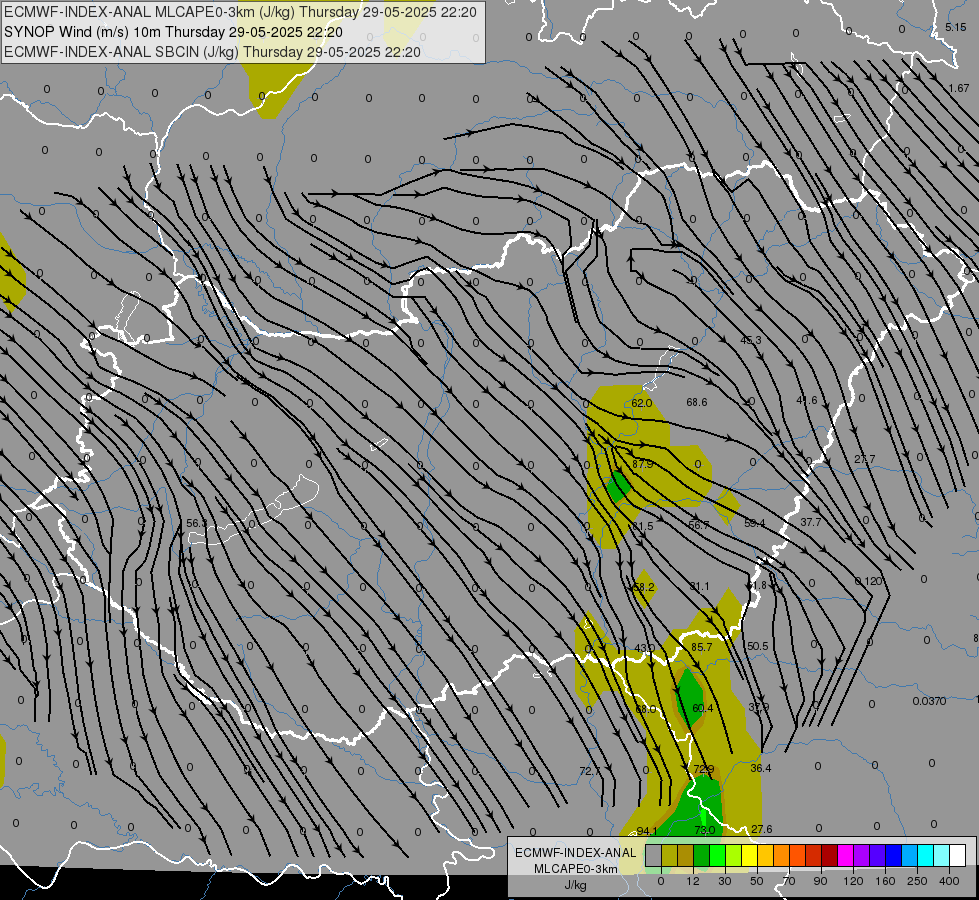This screenshot has width=979, height=900.
Task: Click the MLCAPE0-3km title line at top
Action: click(x=240, y=12)
